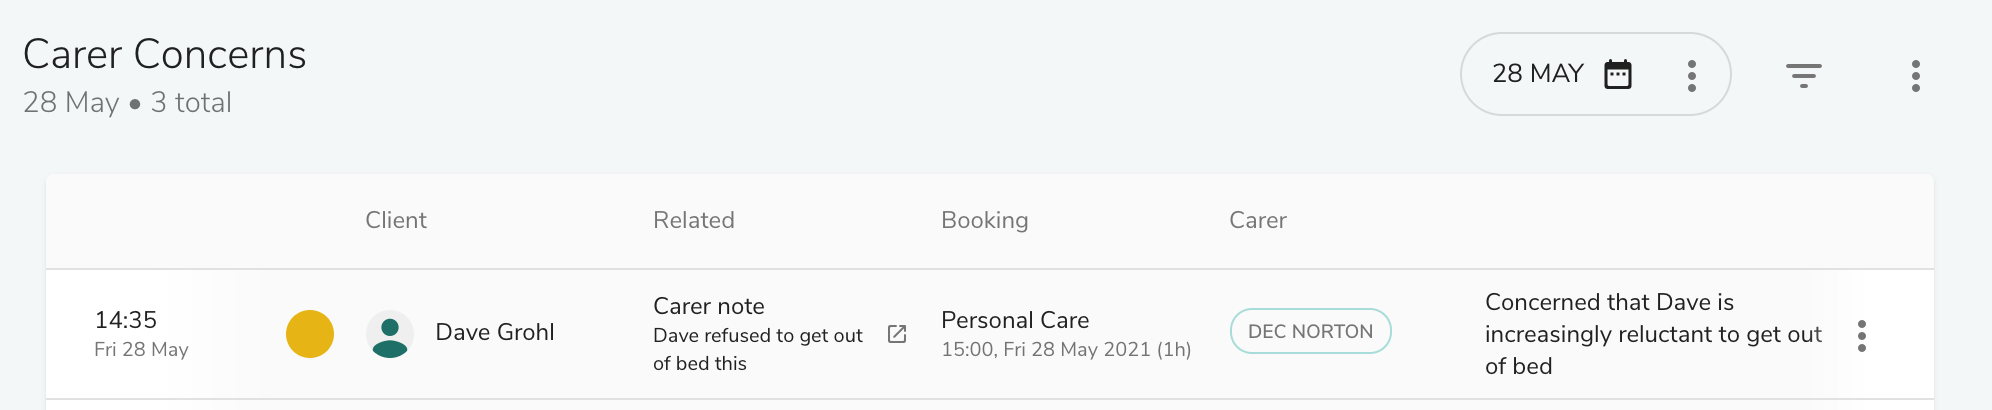The width and height of the screenshot is (1992, 410).
Task: Sort by the Carer column header
Action: 1258,220
